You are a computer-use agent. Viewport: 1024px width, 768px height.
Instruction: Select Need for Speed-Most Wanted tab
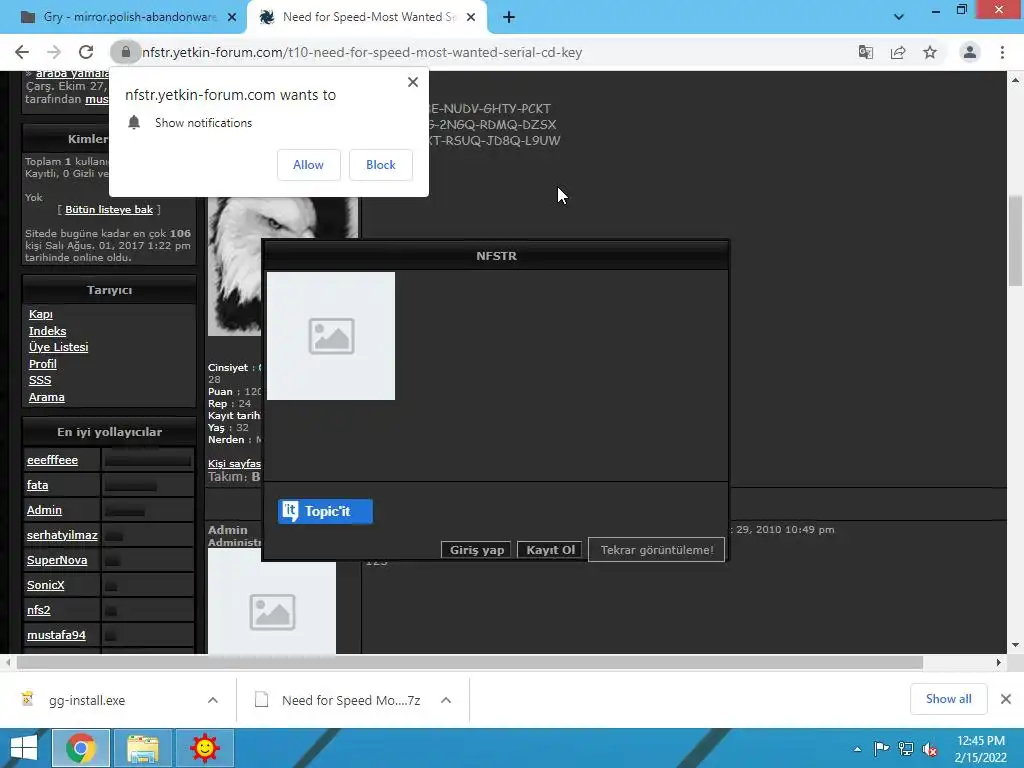click(366, 17)
